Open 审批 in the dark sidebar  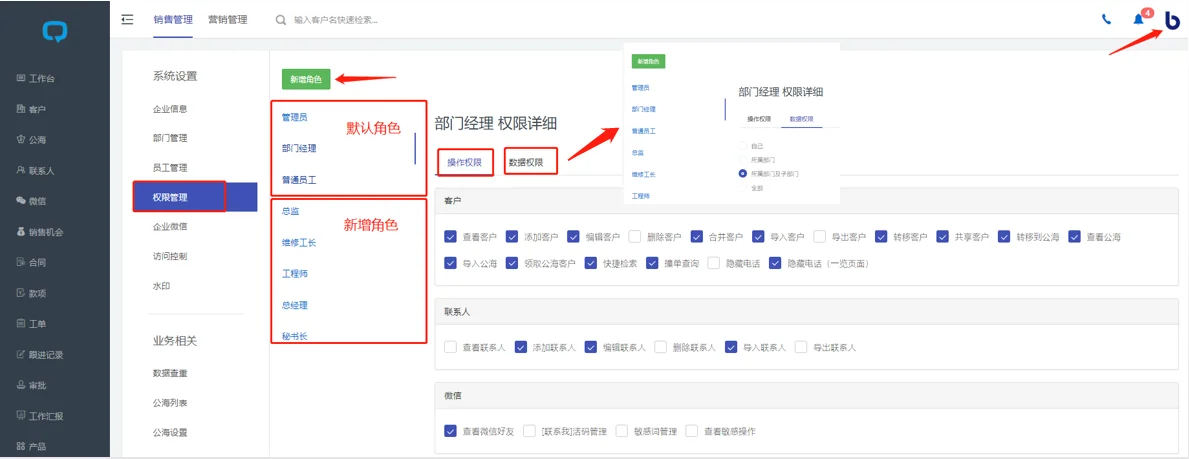[x=30, y=385]
